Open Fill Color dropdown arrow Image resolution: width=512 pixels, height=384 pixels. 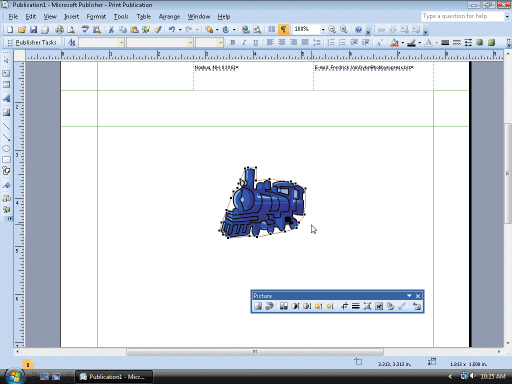[x=403, y=43]
